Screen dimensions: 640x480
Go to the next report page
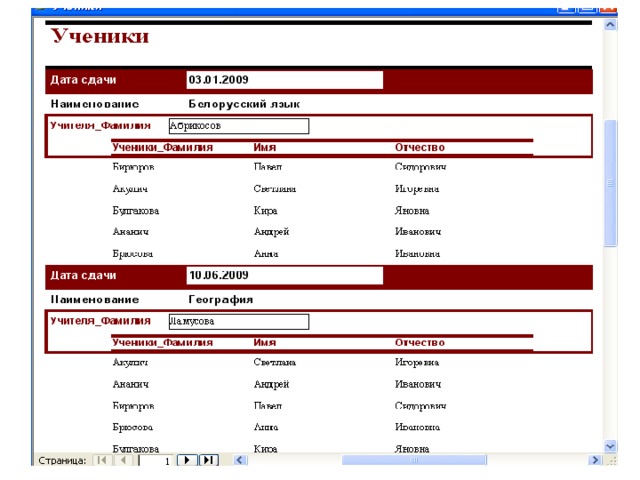point(187,460)
